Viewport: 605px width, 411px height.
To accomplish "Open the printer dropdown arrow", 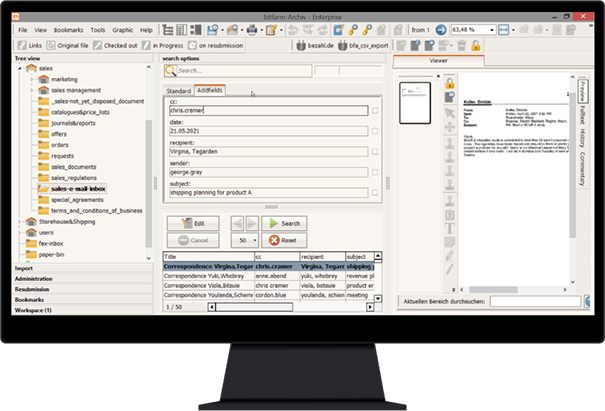I will click(x=261, y=30).
